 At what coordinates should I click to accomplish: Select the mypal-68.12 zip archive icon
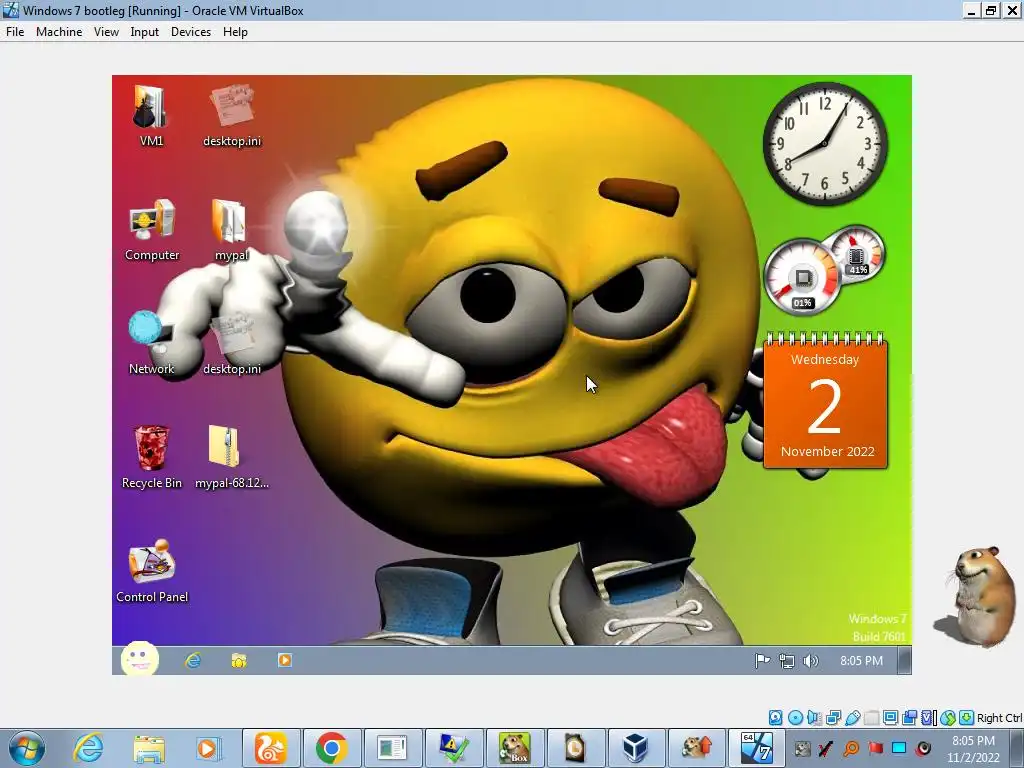tap(232, 458)
